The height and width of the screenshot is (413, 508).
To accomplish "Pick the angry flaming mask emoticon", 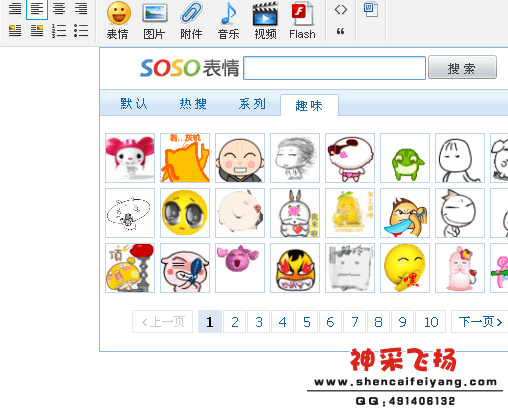I will coord(295,268).
